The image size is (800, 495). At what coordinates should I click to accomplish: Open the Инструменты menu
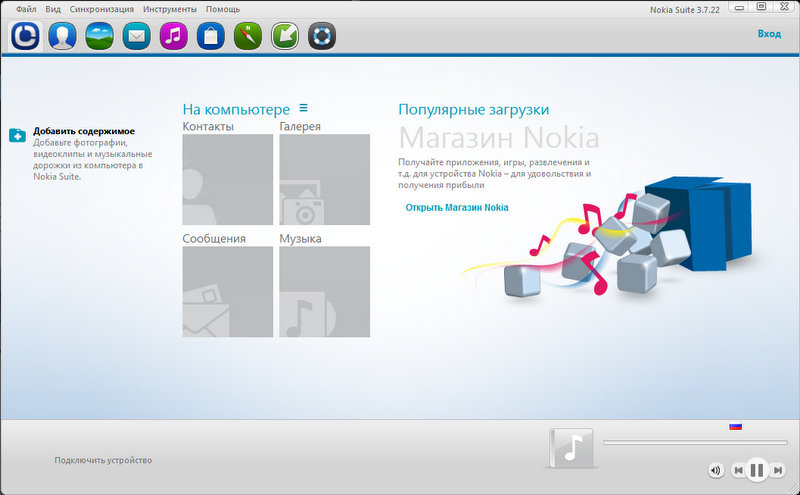[x=170, y=9]
